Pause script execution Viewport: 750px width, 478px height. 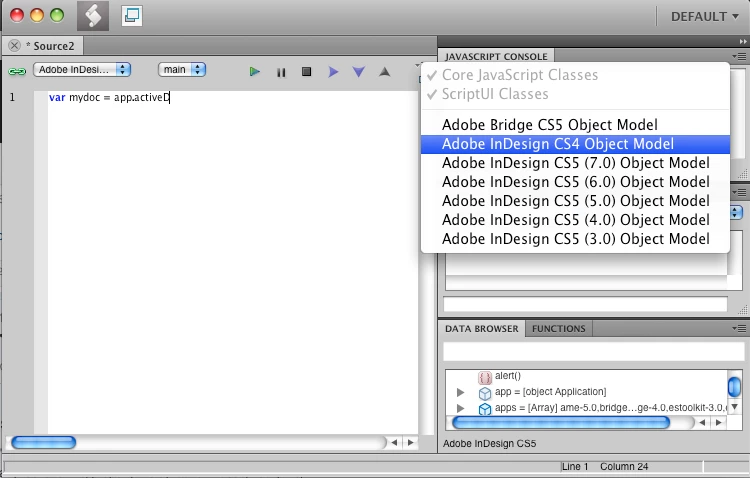[x=281, y=72]
